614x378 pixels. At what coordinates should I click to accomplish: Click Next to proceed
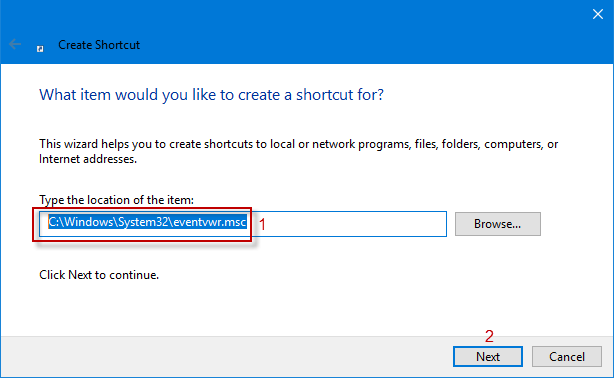(x=488, y=356)
